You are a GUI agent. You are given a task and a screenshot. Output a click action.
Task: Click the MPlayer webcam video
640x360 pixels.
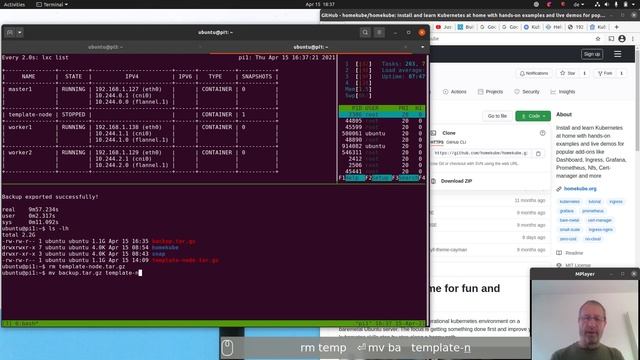click(585, 320)
